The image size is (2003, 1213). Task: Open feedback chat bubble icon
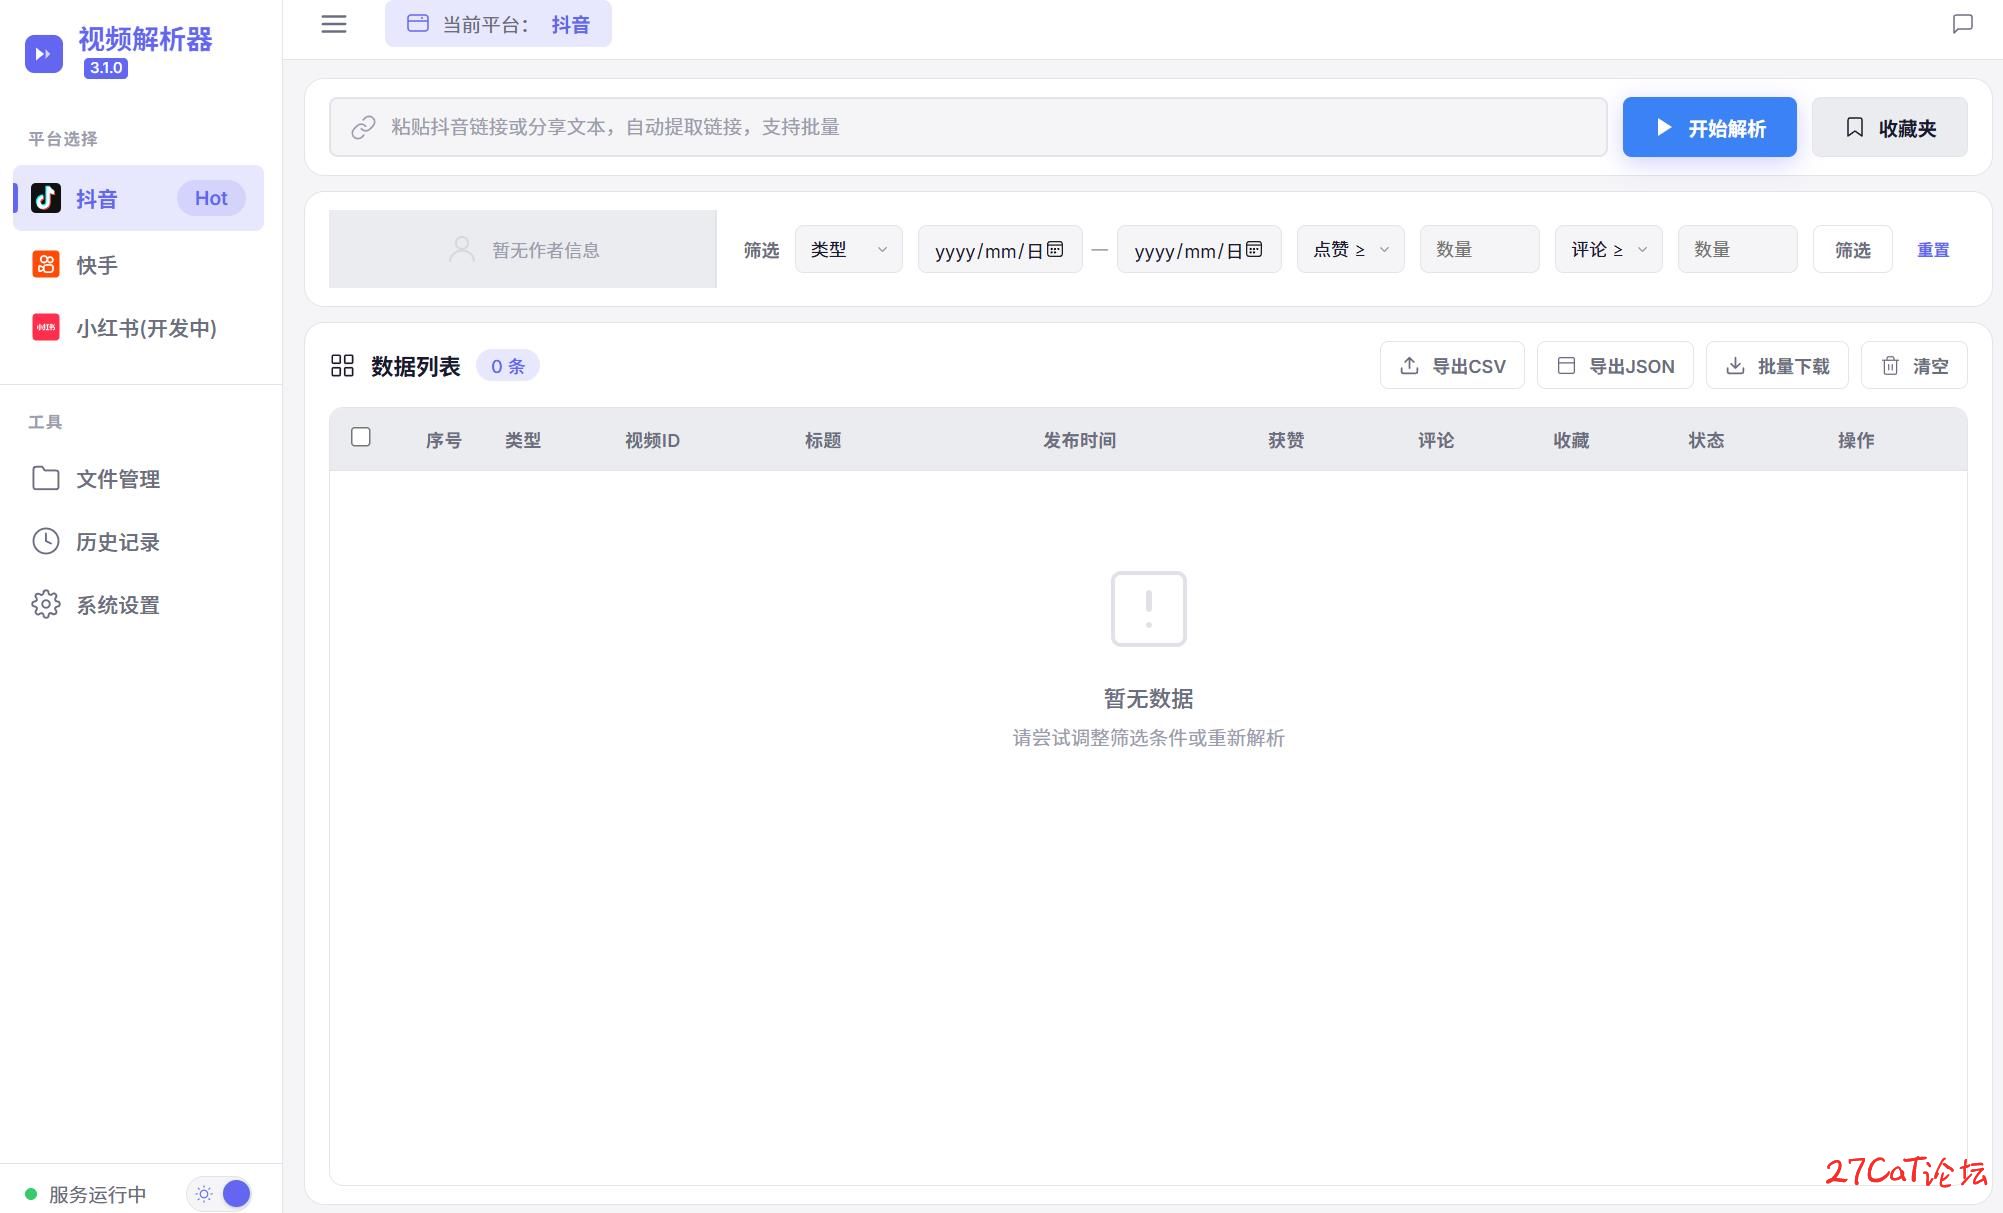tap(1963, 24)
